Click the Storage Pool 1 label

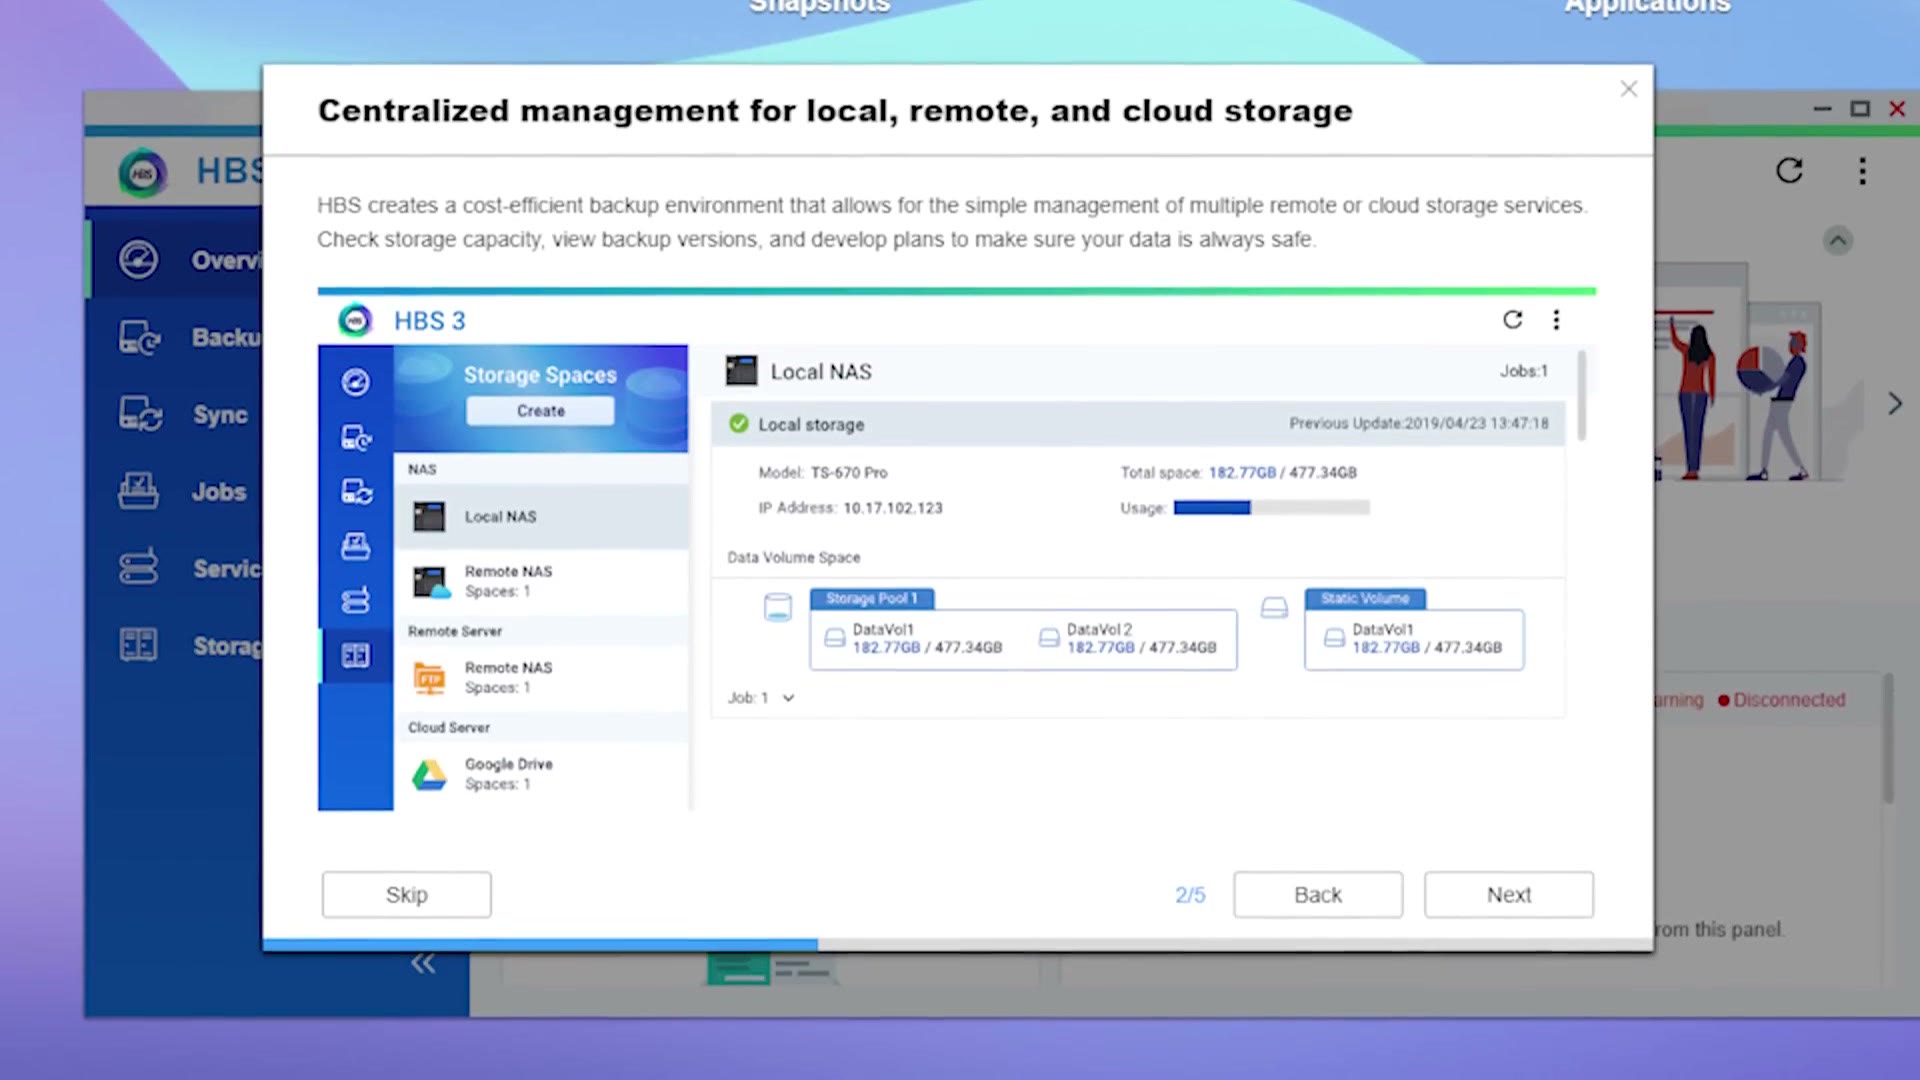[871, 598]
